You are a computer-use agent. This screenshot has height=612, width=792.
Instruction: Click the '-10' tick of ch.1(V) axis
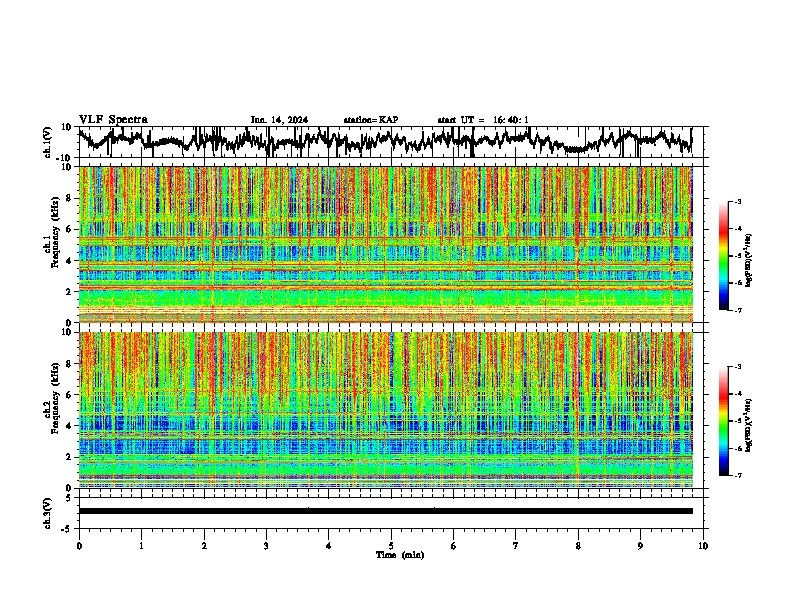65,158
